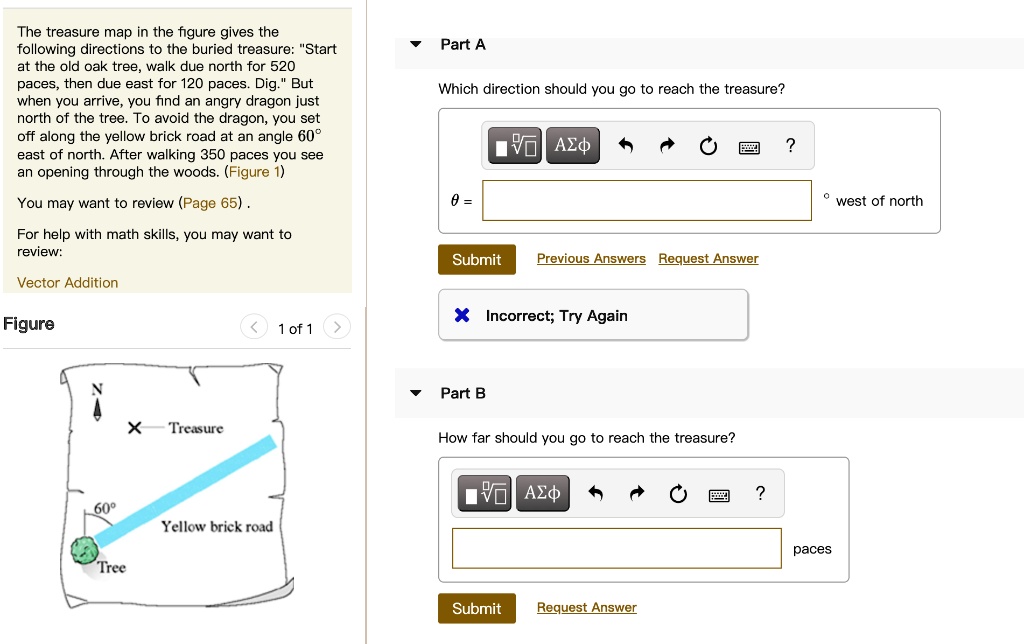Open the Vector Addition link
This screenshot has width=1024, height=644.
tap(68, 283)
